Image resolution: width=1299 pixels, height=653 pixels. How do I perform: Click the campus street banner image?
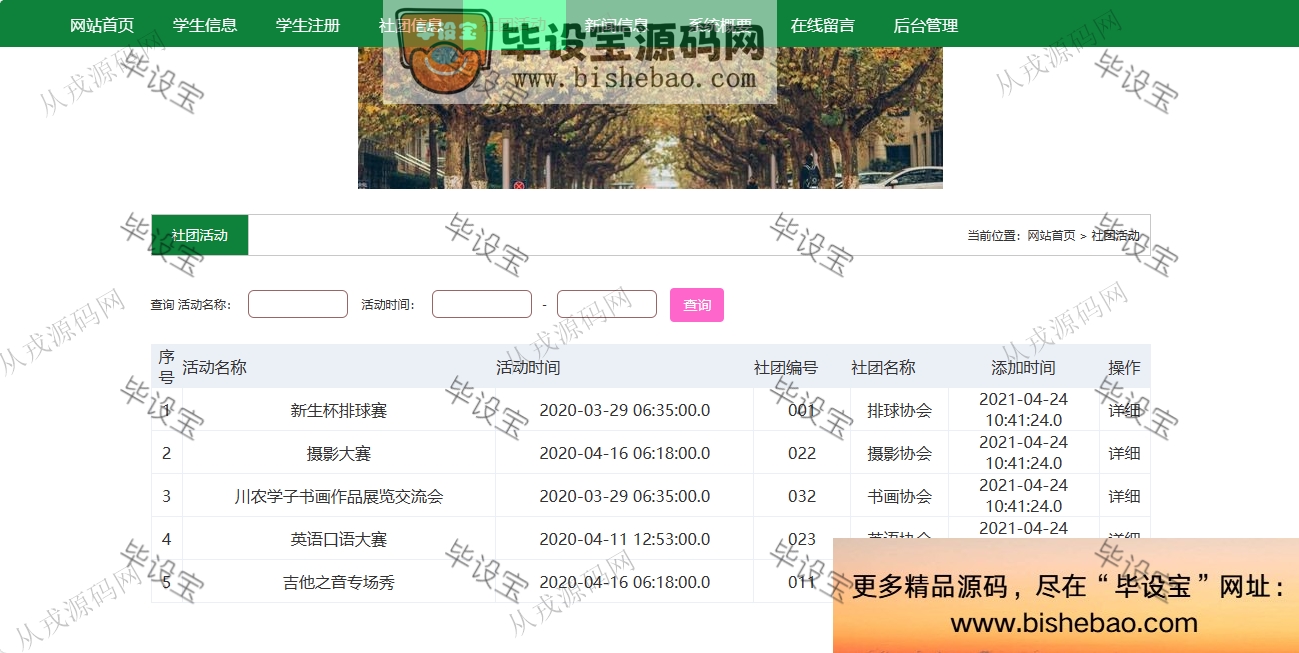[650, 118]
